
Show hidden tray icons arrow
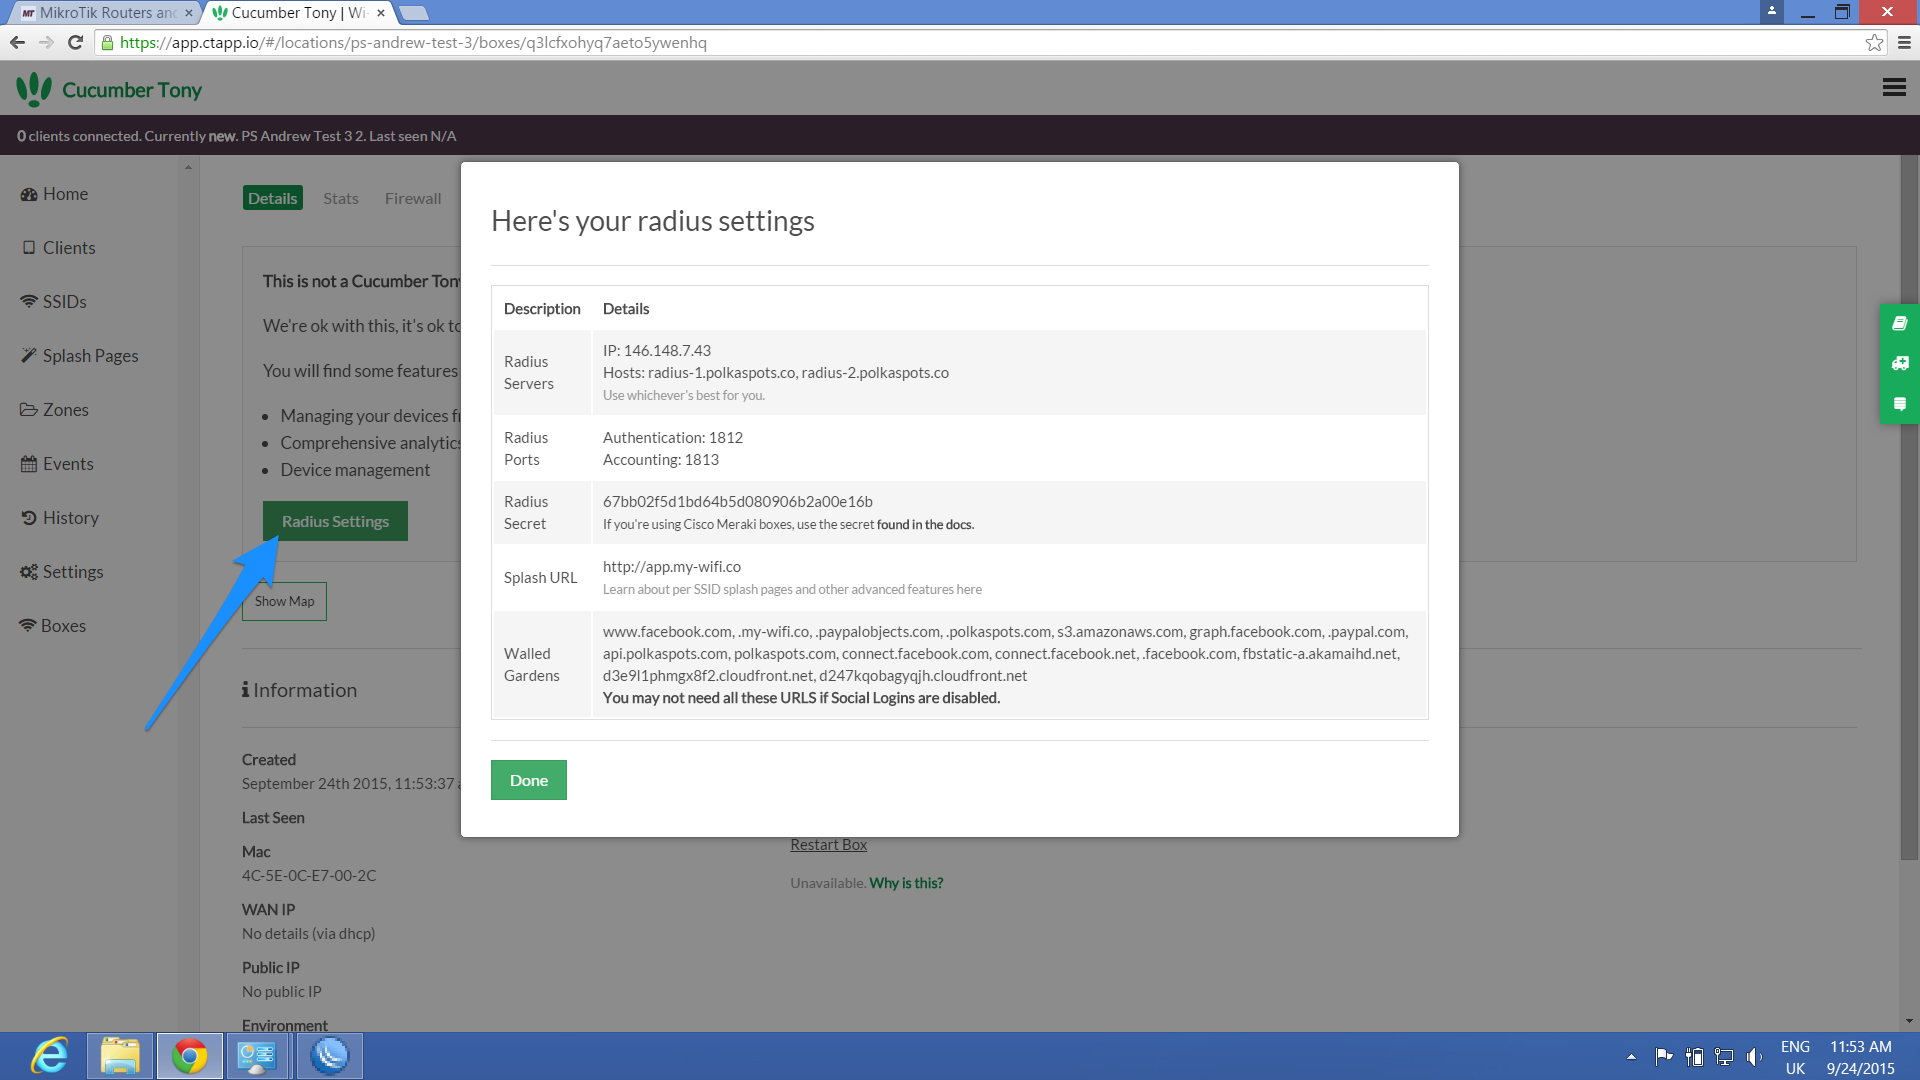(1631, 1056)
